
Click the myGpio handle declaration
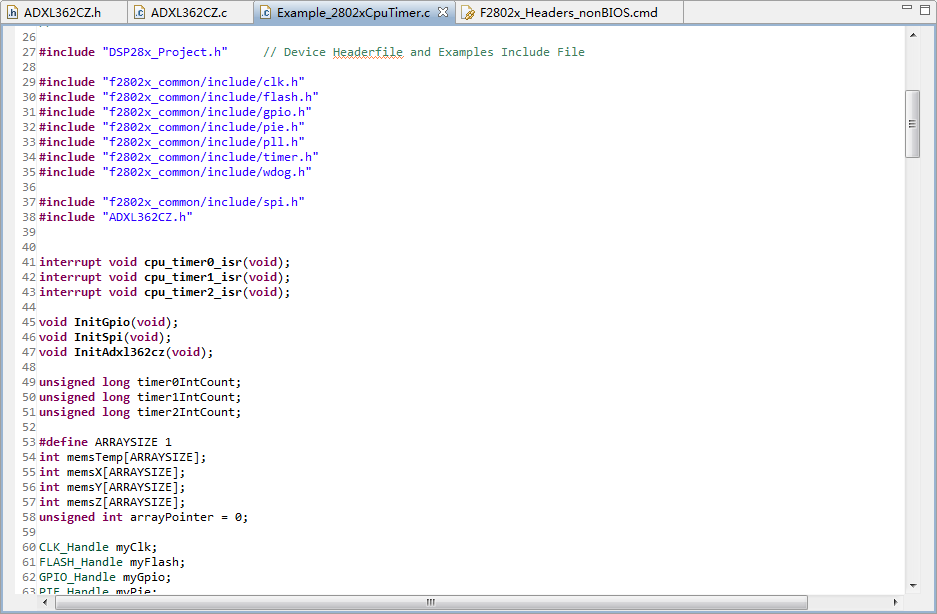(x=105, y=577)
